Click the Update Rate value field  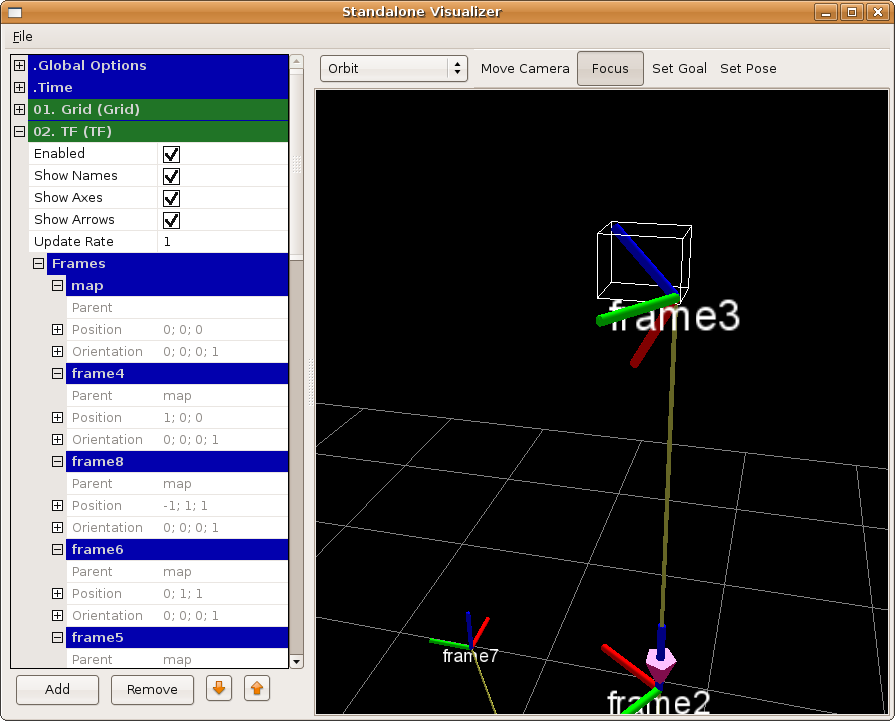click(x=223, y=242)
